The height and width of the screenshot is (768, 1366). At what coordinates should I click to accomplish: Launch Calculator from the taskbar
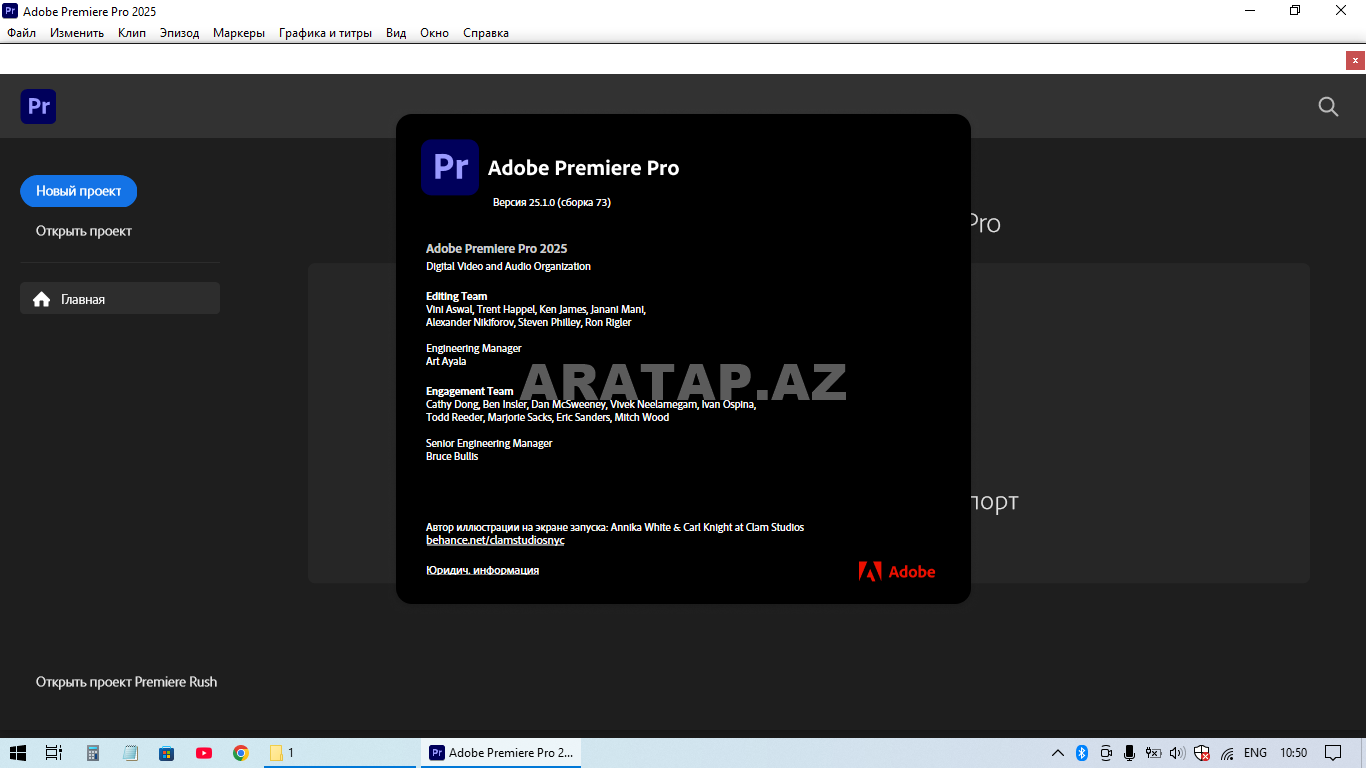[x=93, y=753]
